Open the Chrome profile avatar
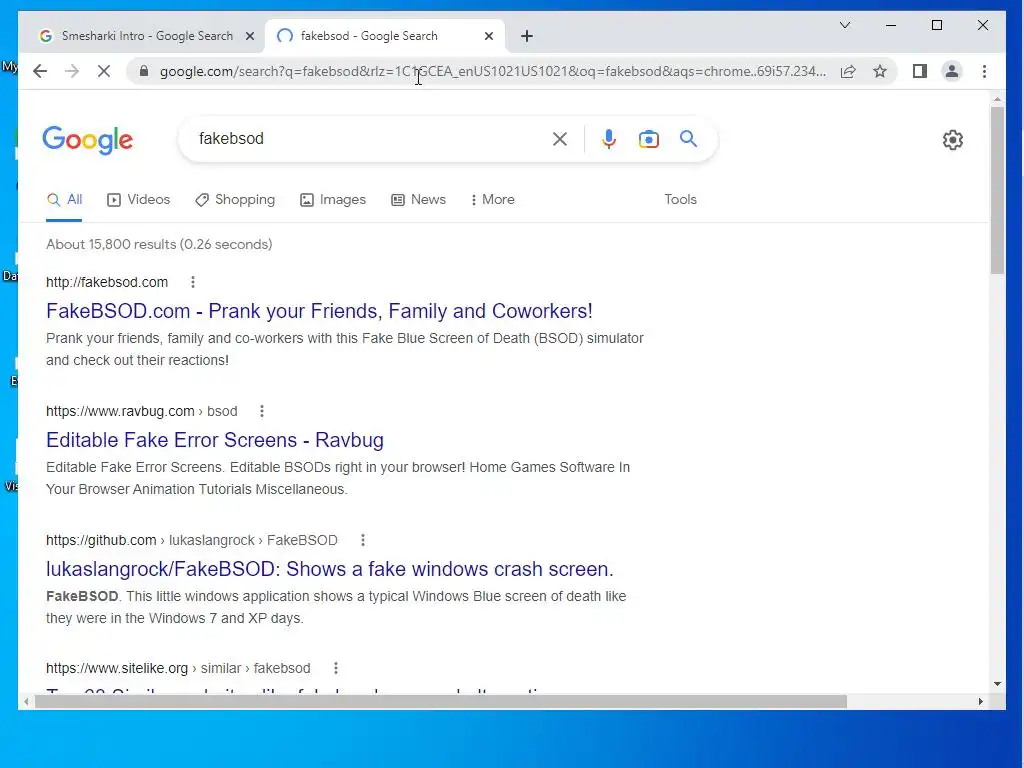Screen dimensions: 1024x768 coord(952,71)
